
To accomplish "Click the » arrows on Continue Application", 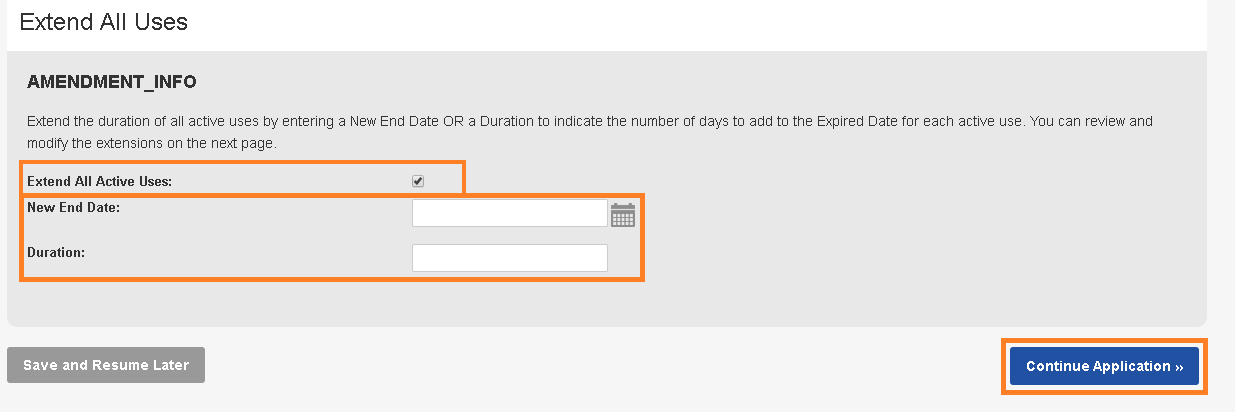I will (x=1179, y=367).
